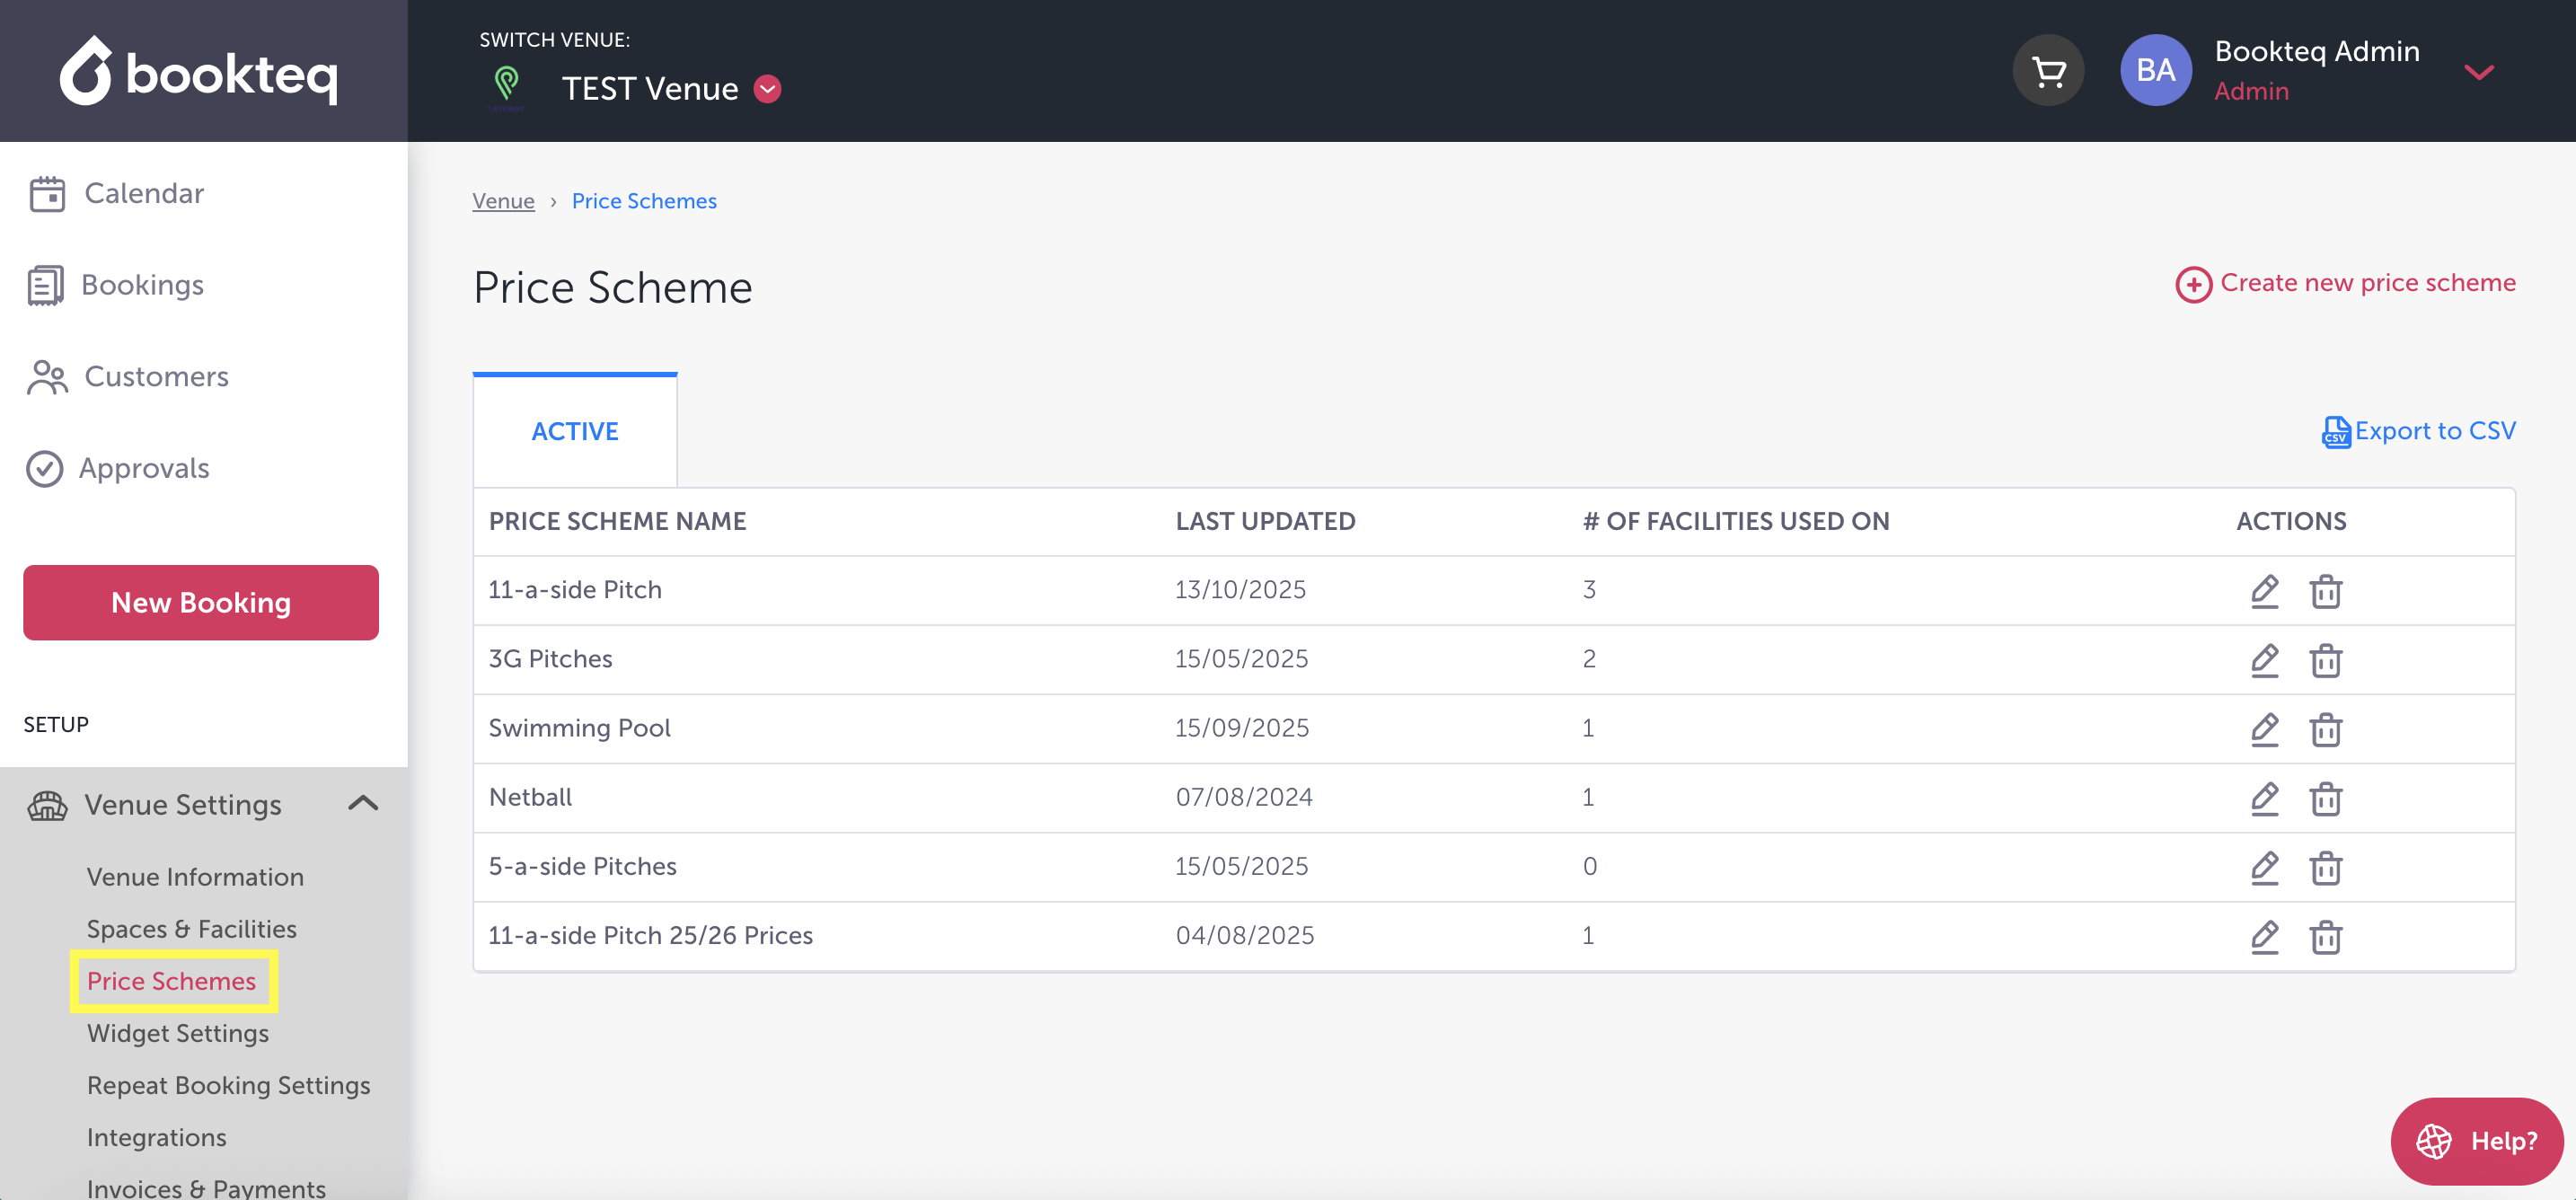Edit the 11-a-side Pitch scheme
This screenshot has height=1200, width=2576.
(x=2264, y=591)
